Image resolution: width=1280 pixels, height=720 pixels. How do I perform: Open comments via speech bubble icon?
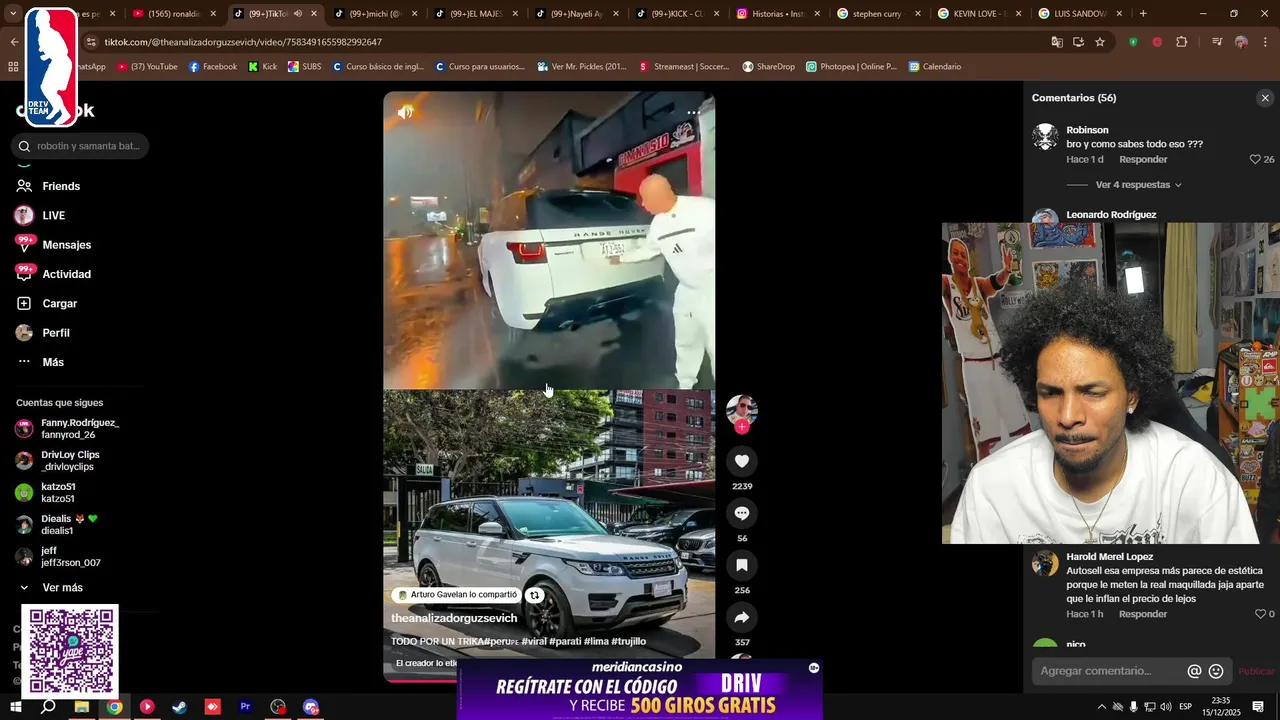click(742, 513)
